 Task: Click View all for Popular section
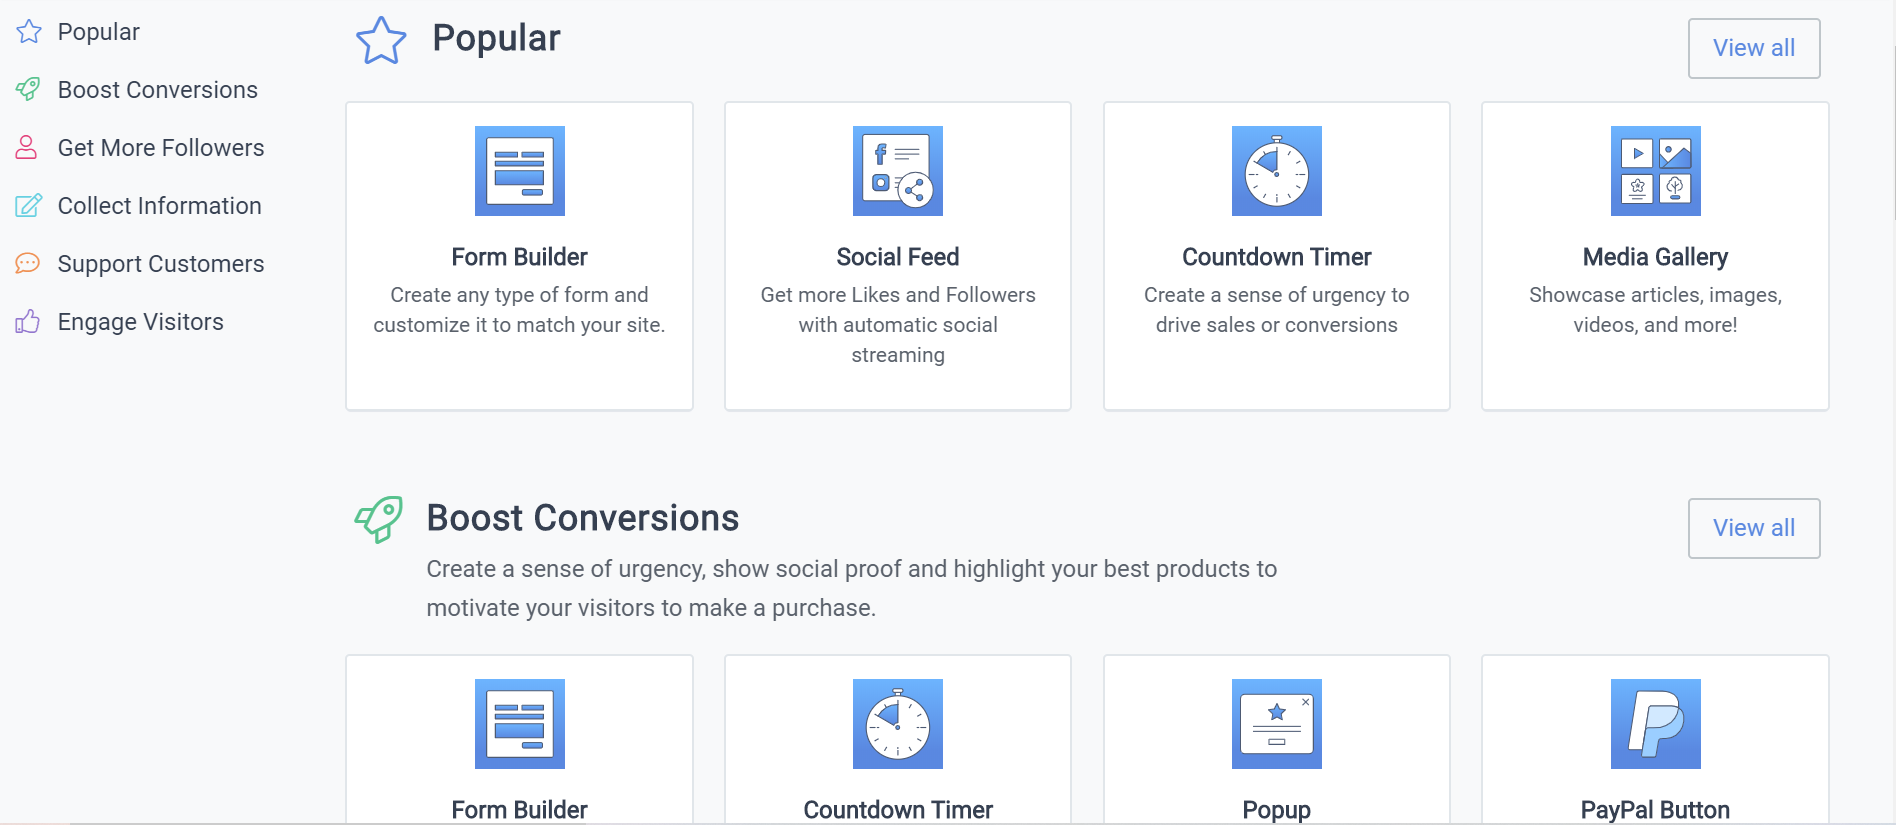tap(1754, 48)
